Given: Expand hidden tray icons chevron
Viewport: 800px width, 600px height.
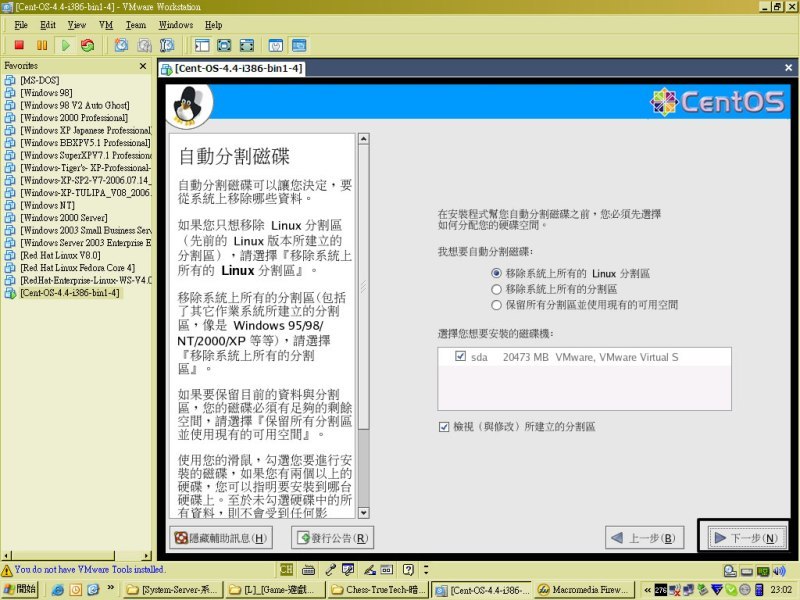Looking at the screenshot, I should [647, 590].
